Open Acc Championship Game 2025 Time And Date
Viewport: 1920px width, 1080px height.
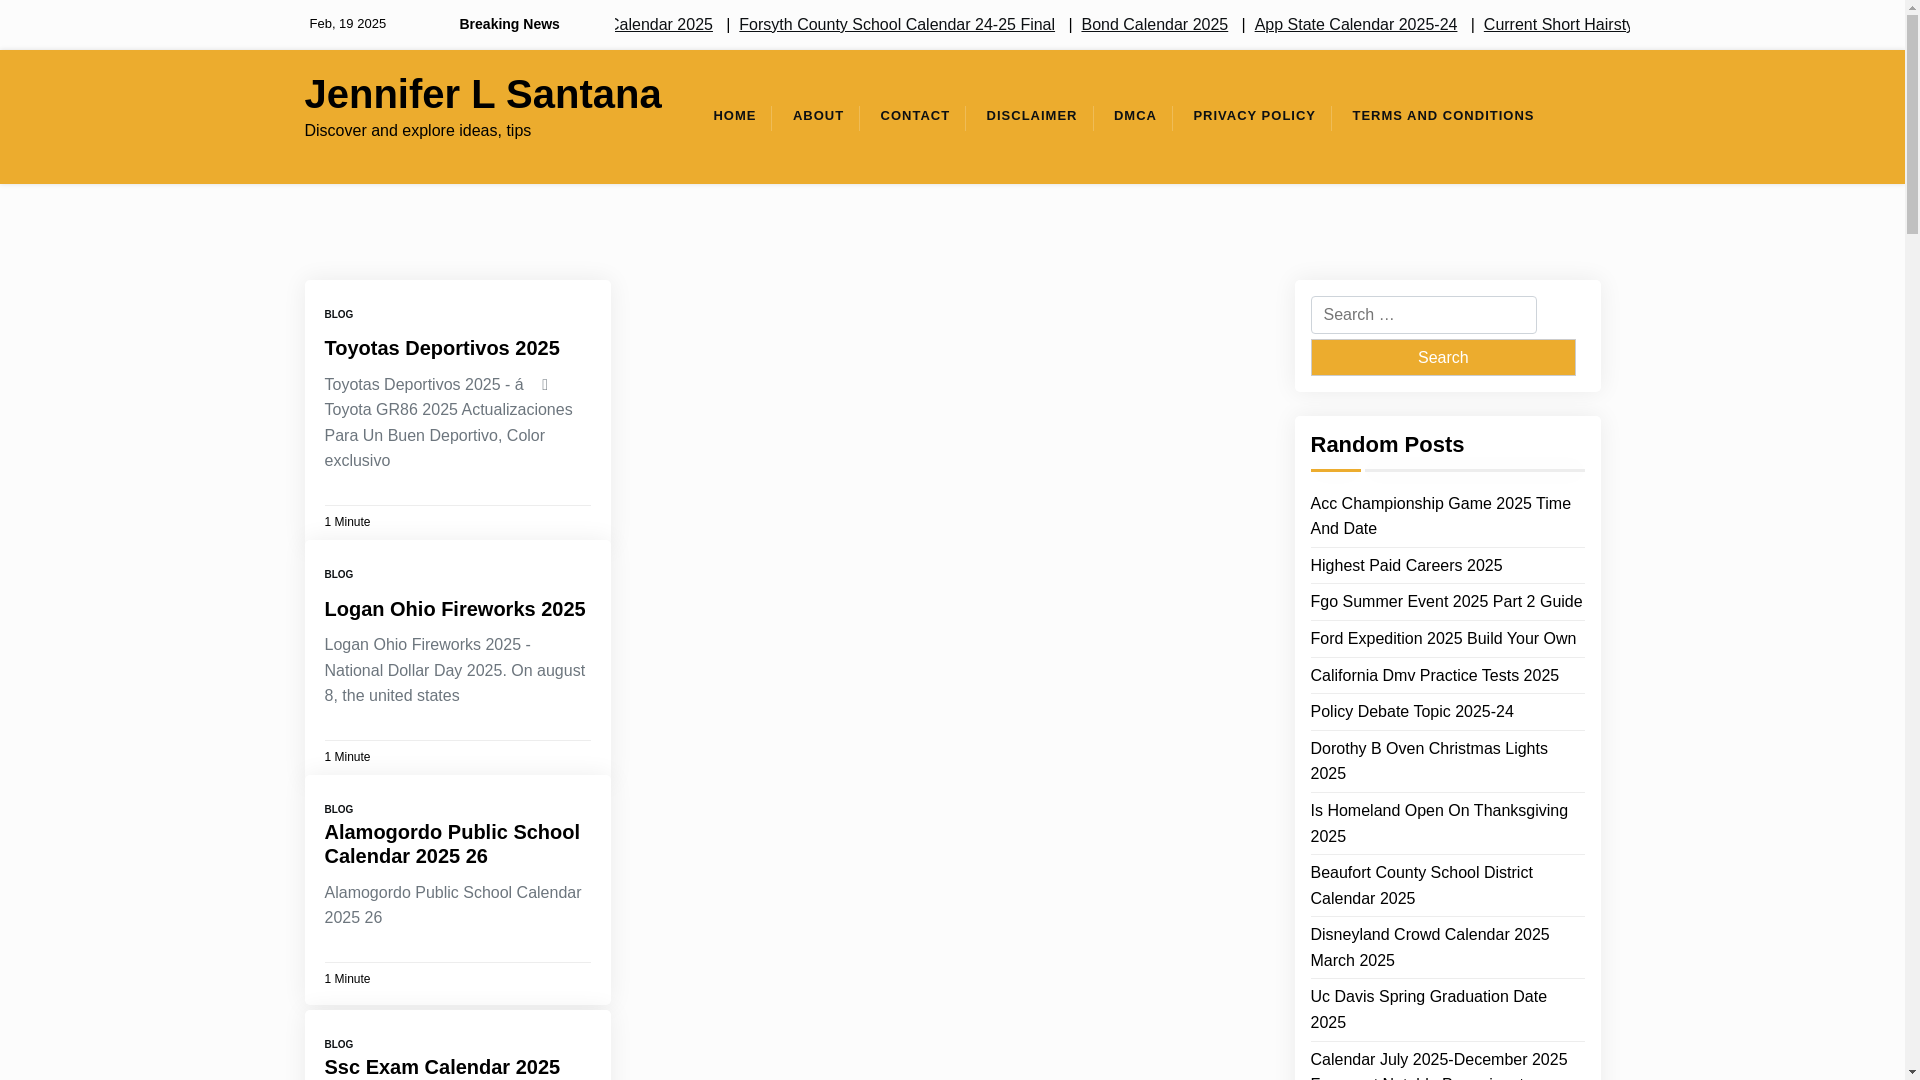[x=1440, y=516]
